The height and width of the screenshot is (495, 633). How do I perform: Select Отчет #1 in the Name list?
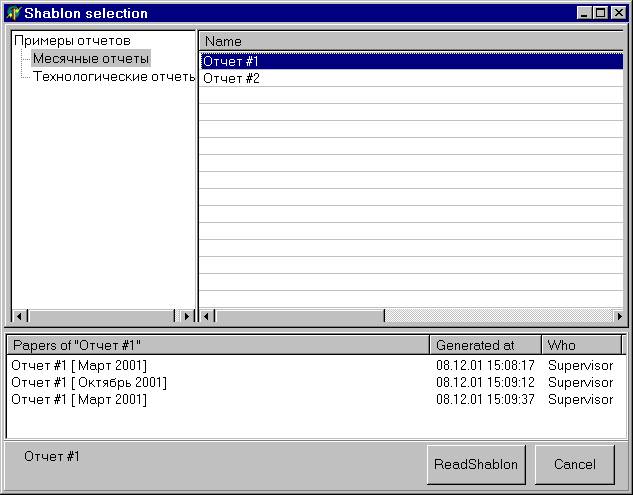pyautogui.click(x=232, y=61)
